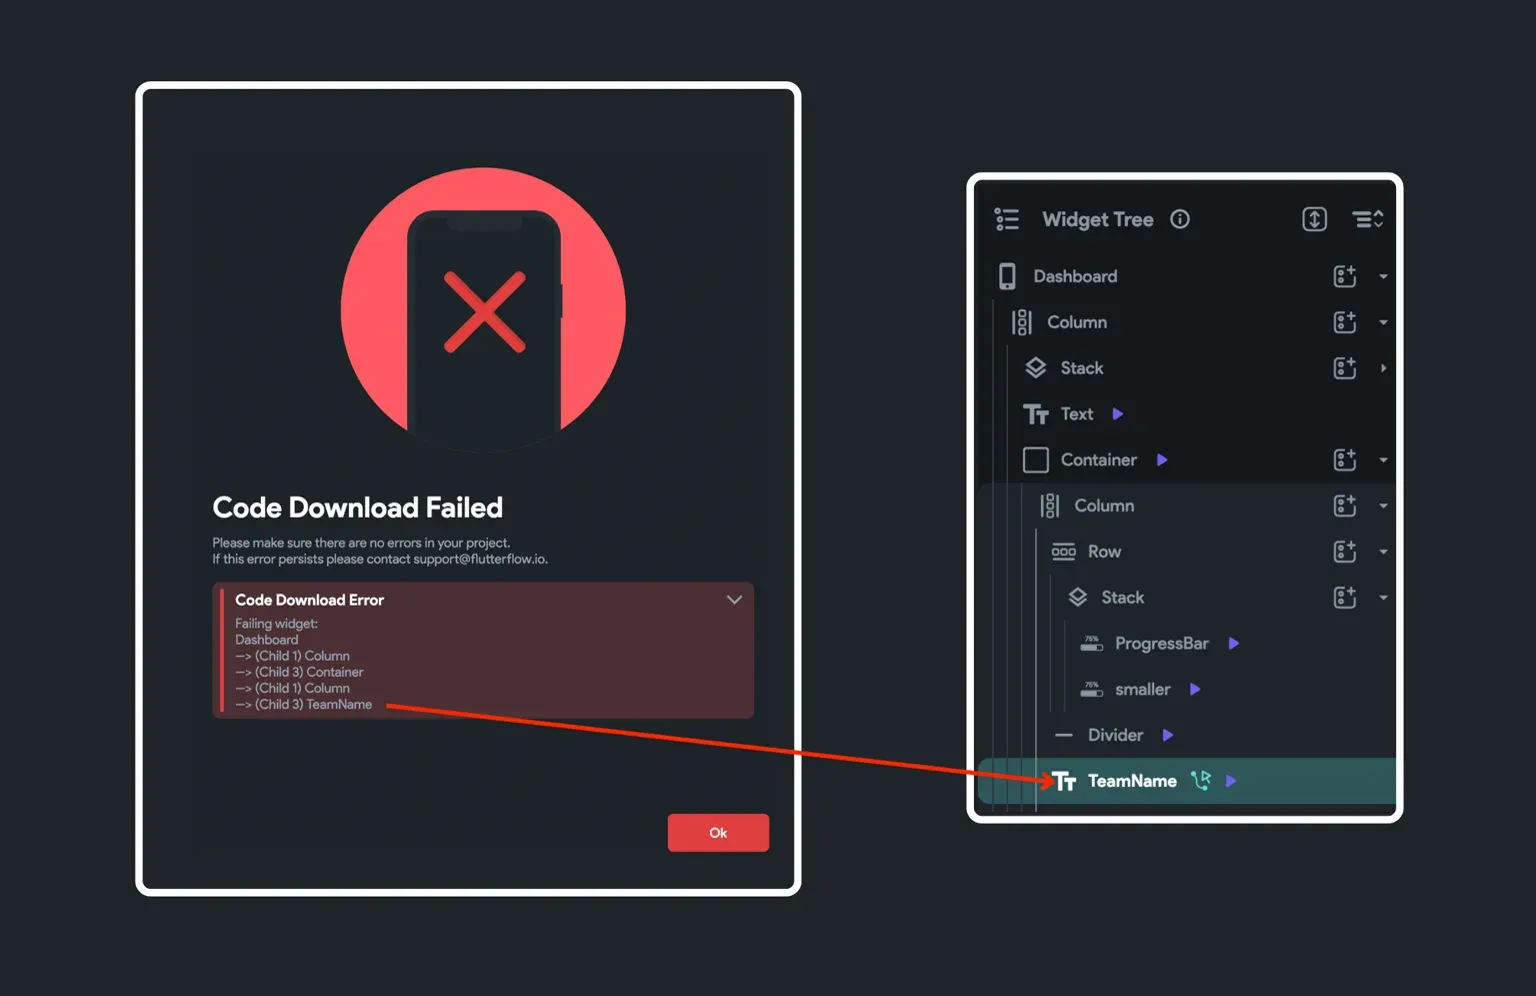Click the purple arrow beside ProgressBar
The height and width of the screenshot is (996, 1536).
click(1234, 644)
